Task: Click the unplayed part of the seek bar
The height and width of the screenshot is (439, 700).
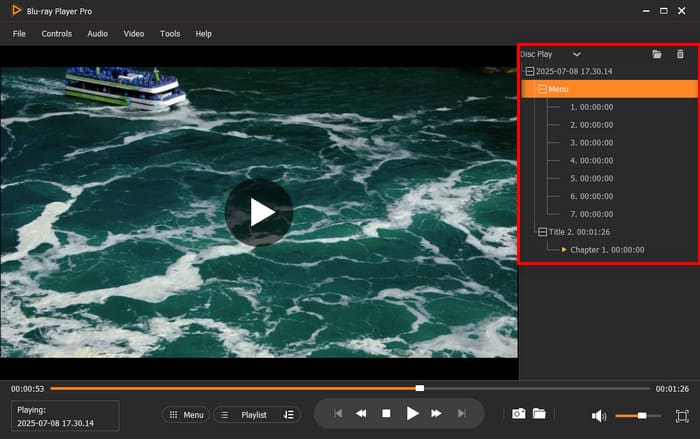Action: point(537,389)
